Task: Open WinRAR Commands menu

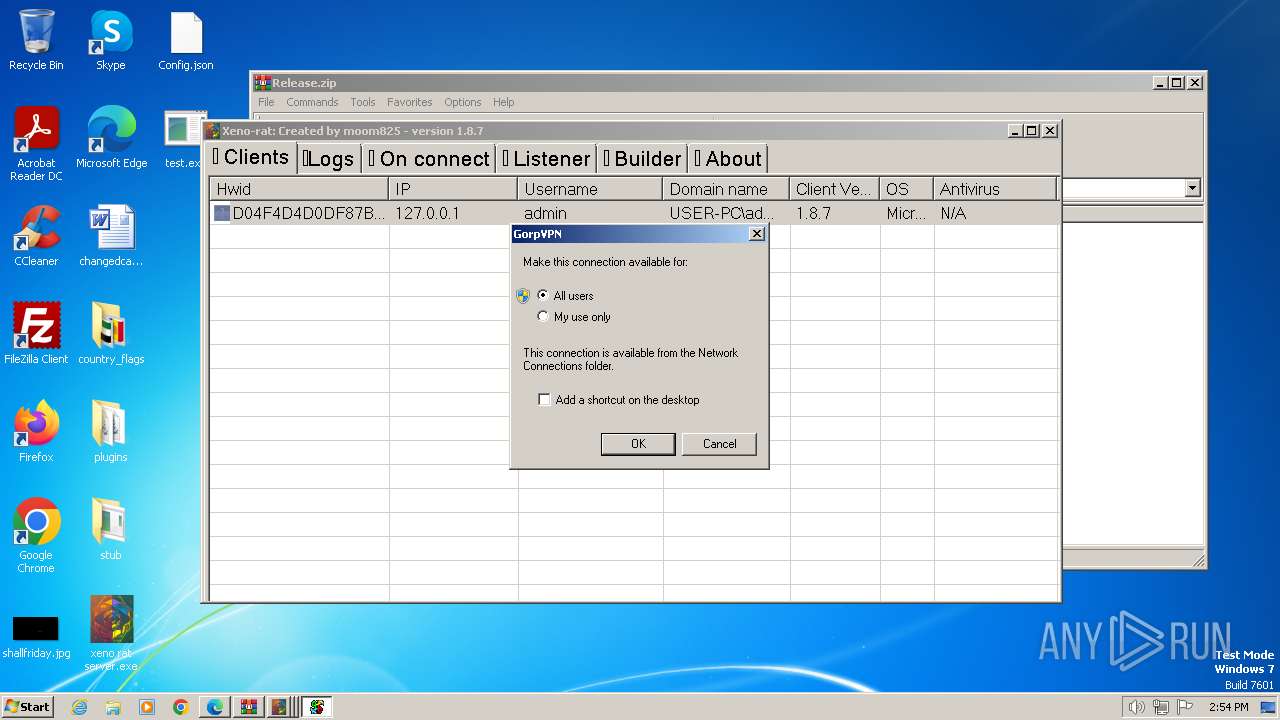Action: point(312,102)
